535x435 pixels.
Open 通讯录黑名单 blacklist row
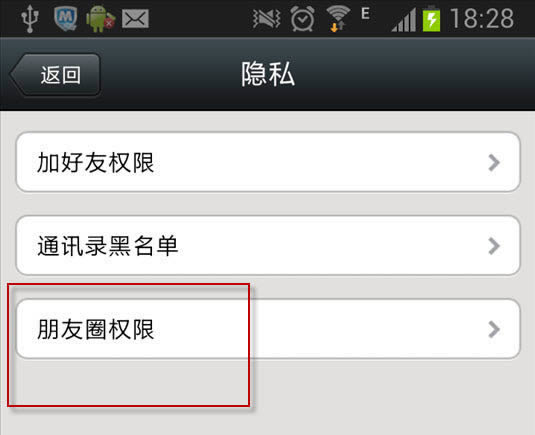point(268,245)
